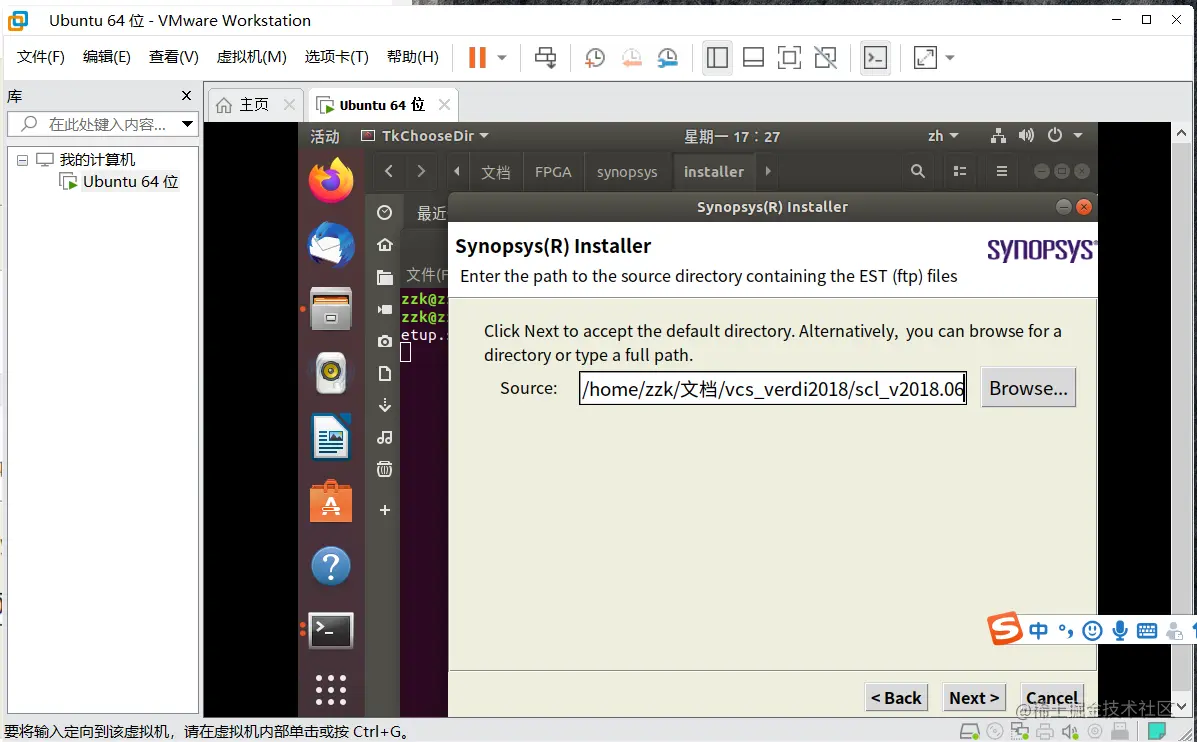Open Help from the Ubuntu dock
Image resolution: width=1197 pixels, height=742 pixels.
pos(331,566)
